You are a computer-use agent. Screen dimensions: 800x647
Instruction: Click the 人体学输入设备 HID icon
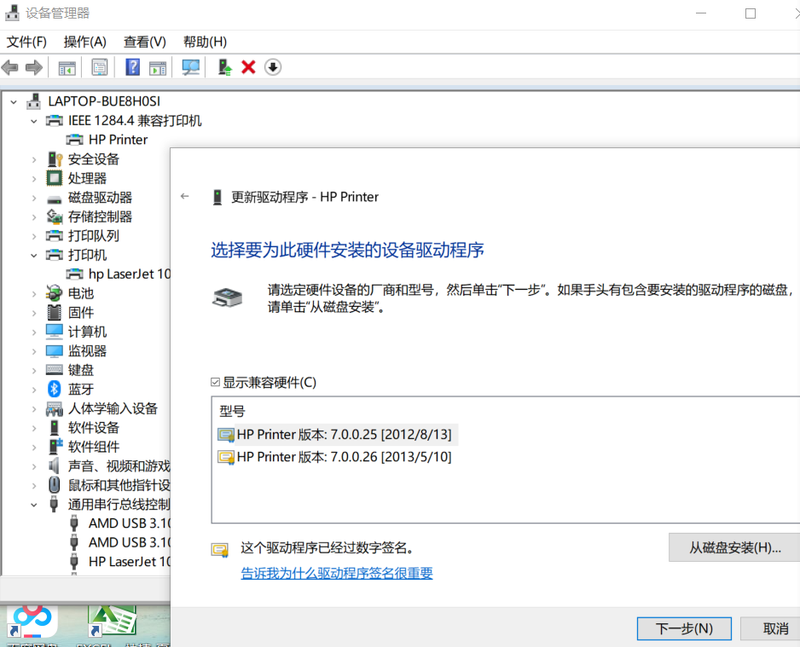[54, 409]
